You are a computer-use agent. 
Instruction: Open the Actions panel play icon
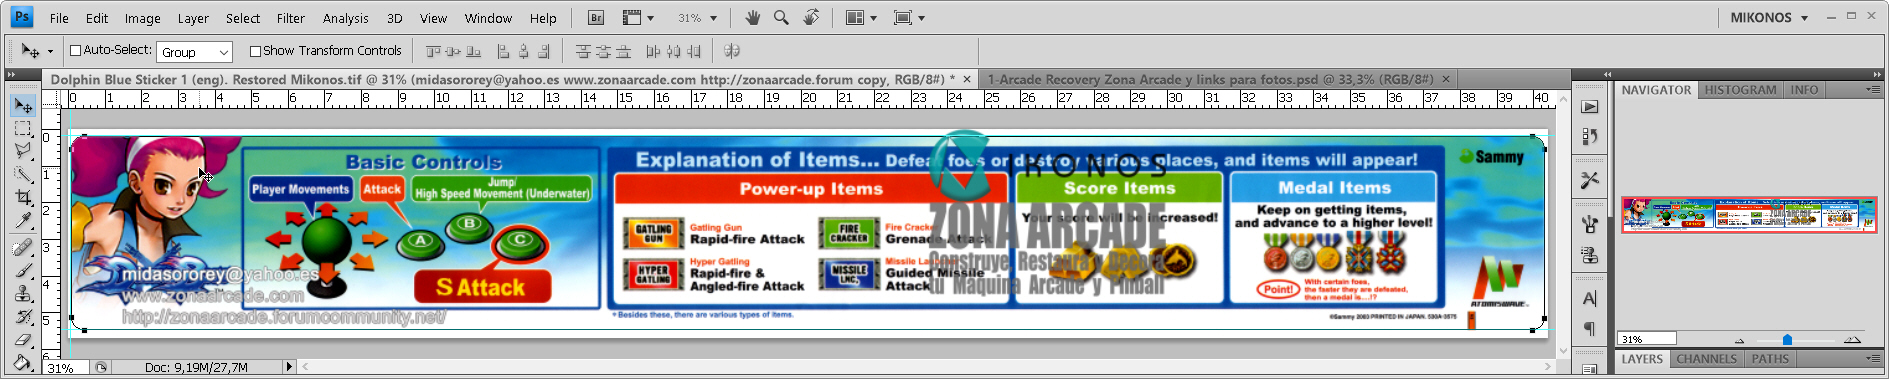pyautogui.click(x=1590, y=107)
